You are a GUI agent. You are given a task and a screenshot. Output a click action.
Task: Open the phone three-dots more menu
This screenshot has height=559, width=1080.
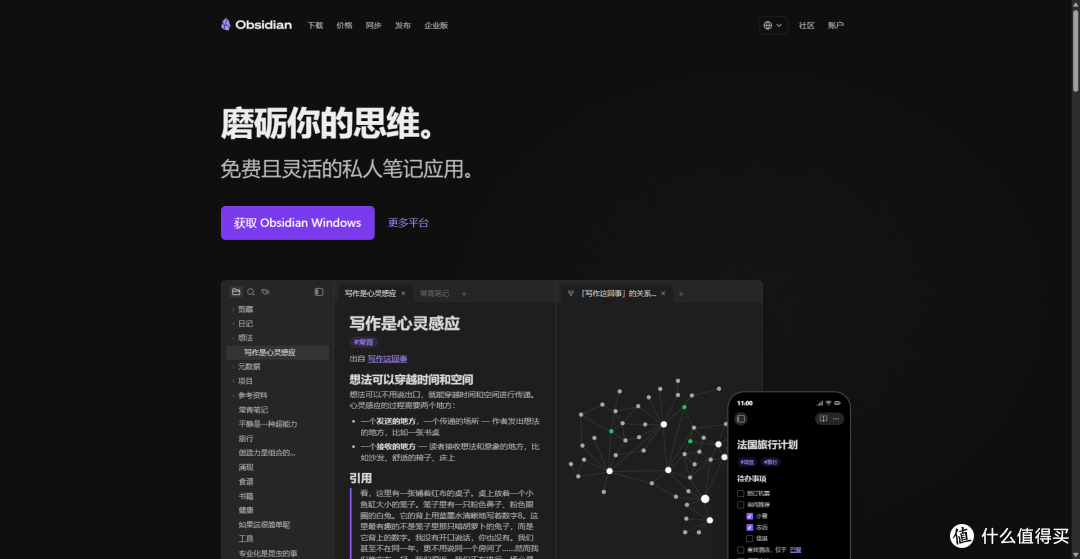836,419
